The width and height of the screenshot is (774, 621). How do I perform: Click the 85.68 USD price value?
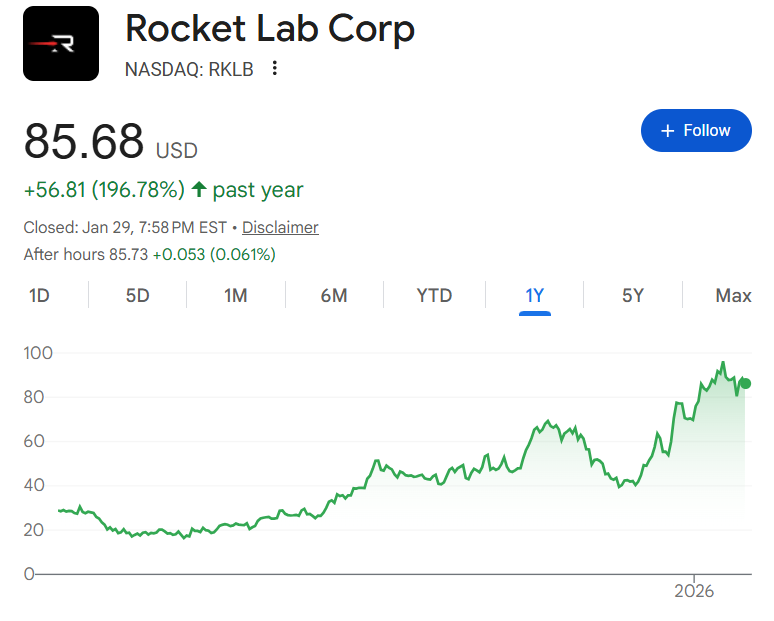click(85, 141)
